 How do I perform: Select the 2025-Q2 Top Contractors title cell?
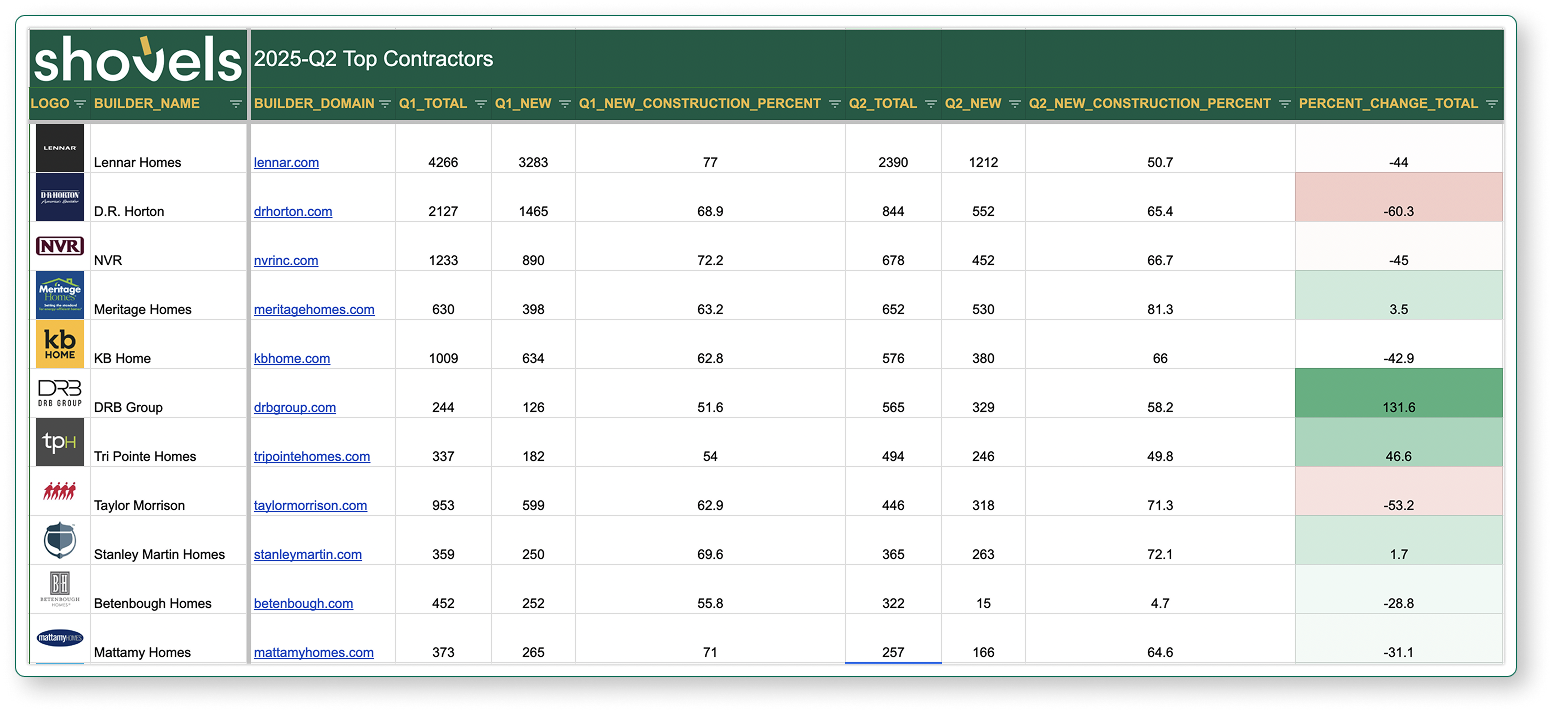click(x=373, y=59)
